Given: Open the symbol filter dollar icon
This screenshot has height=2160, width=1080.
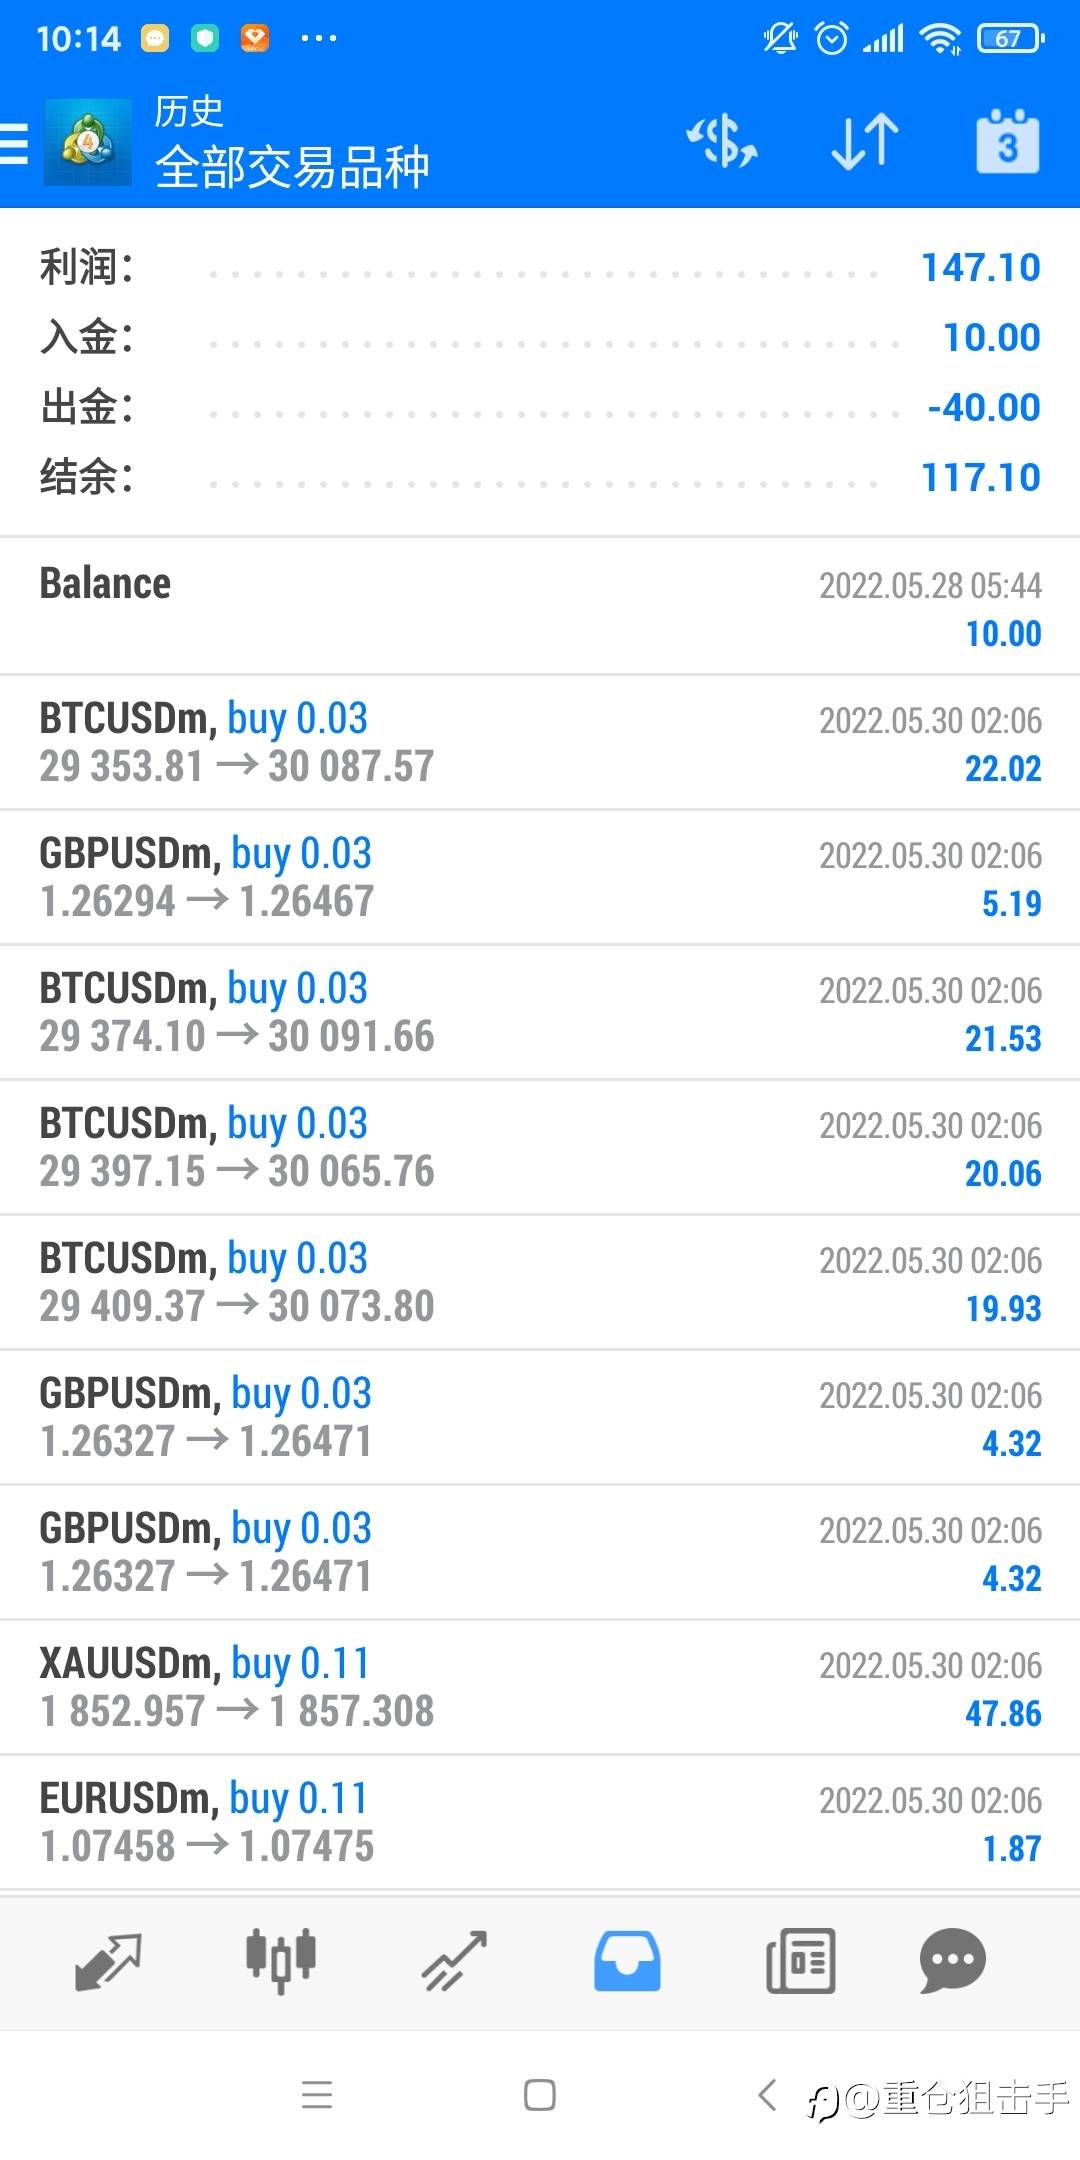Looking at the screenshot, I should click(x=721, y=141).
